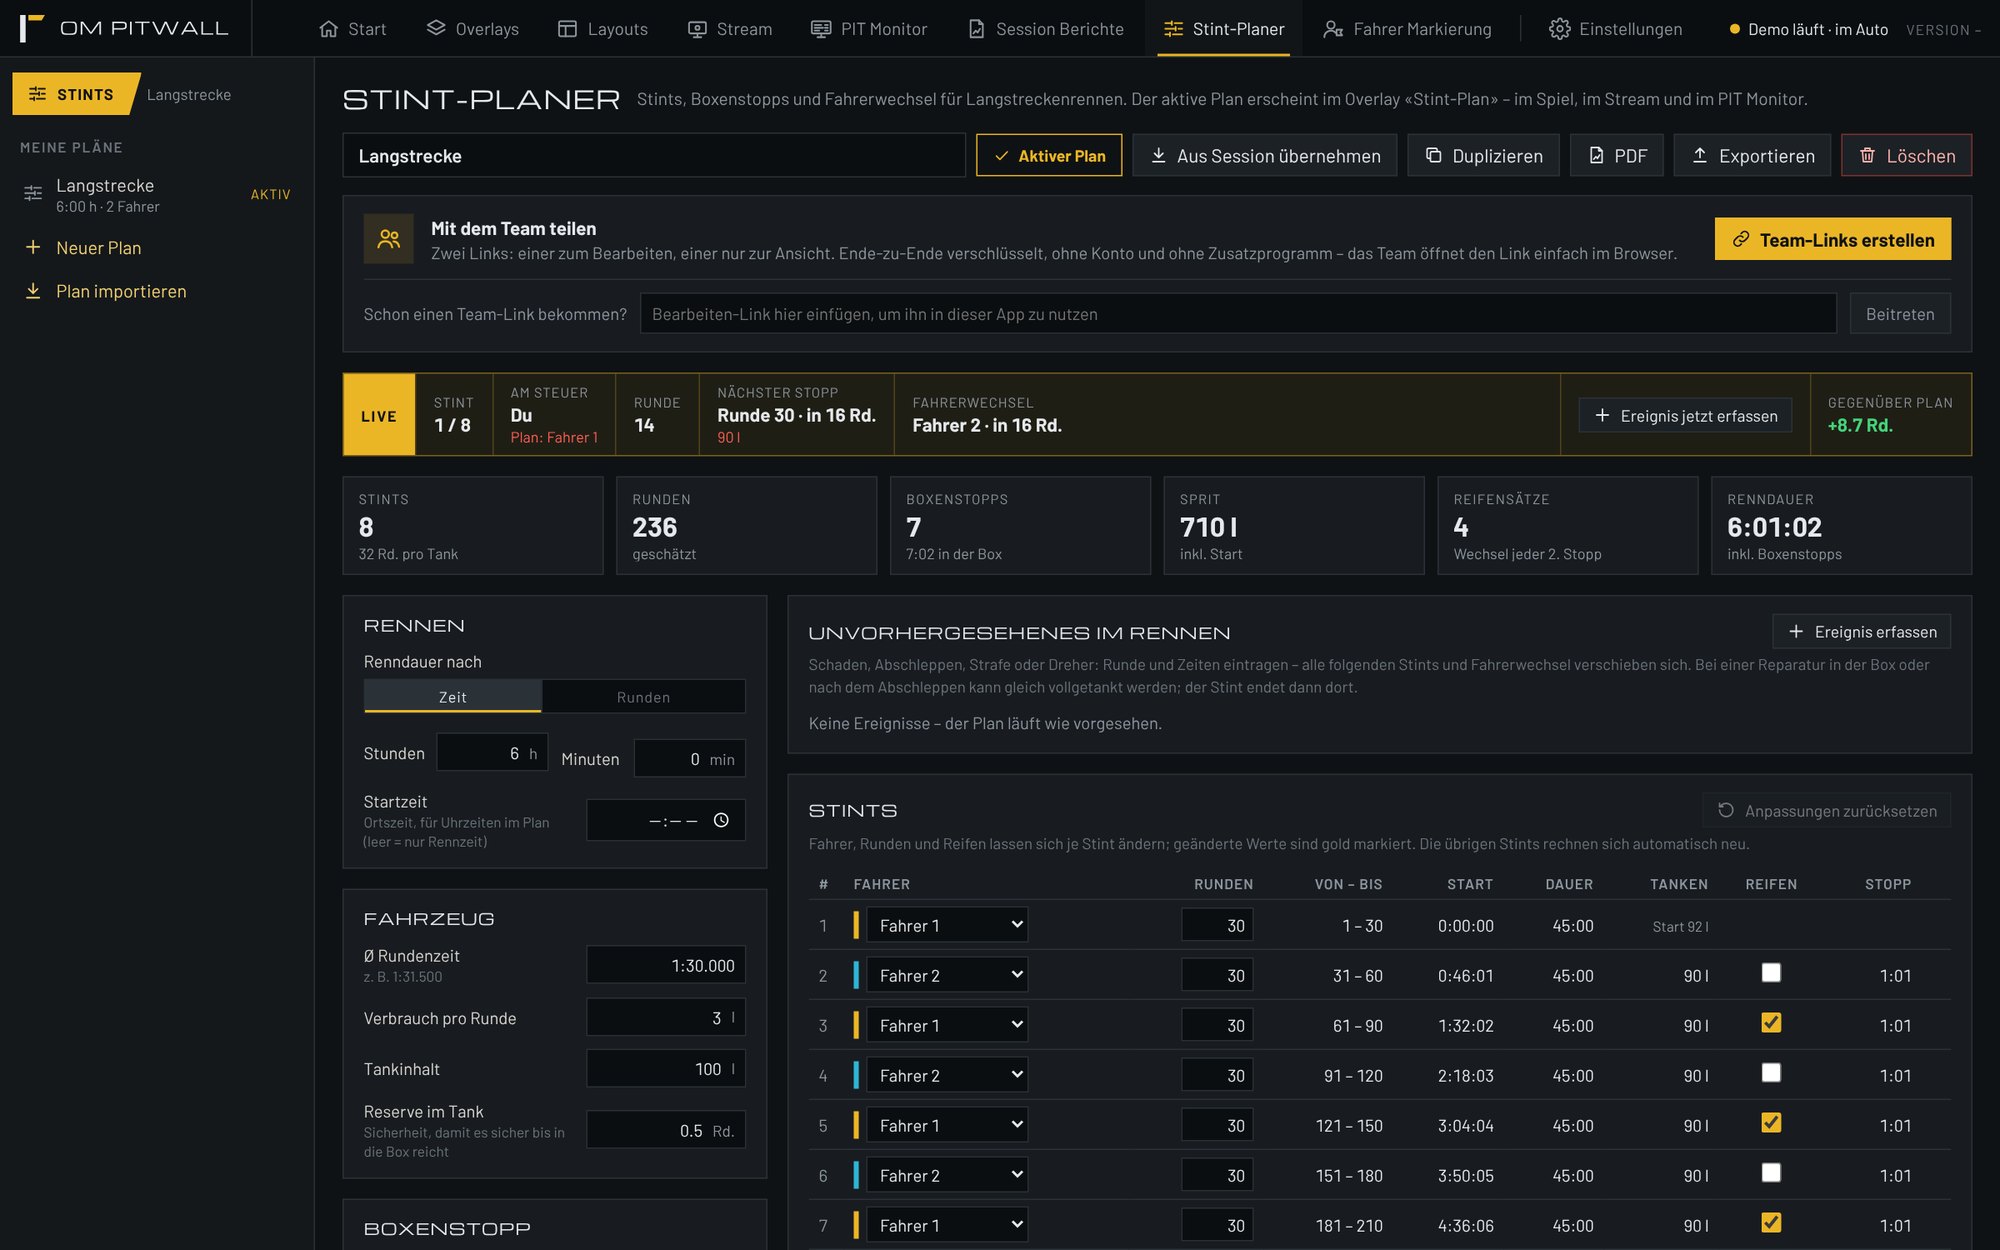The width and height of the screenshot is (2000, 1250).
Task: Click Aus Session übernehmen button
Action: 1265,155
